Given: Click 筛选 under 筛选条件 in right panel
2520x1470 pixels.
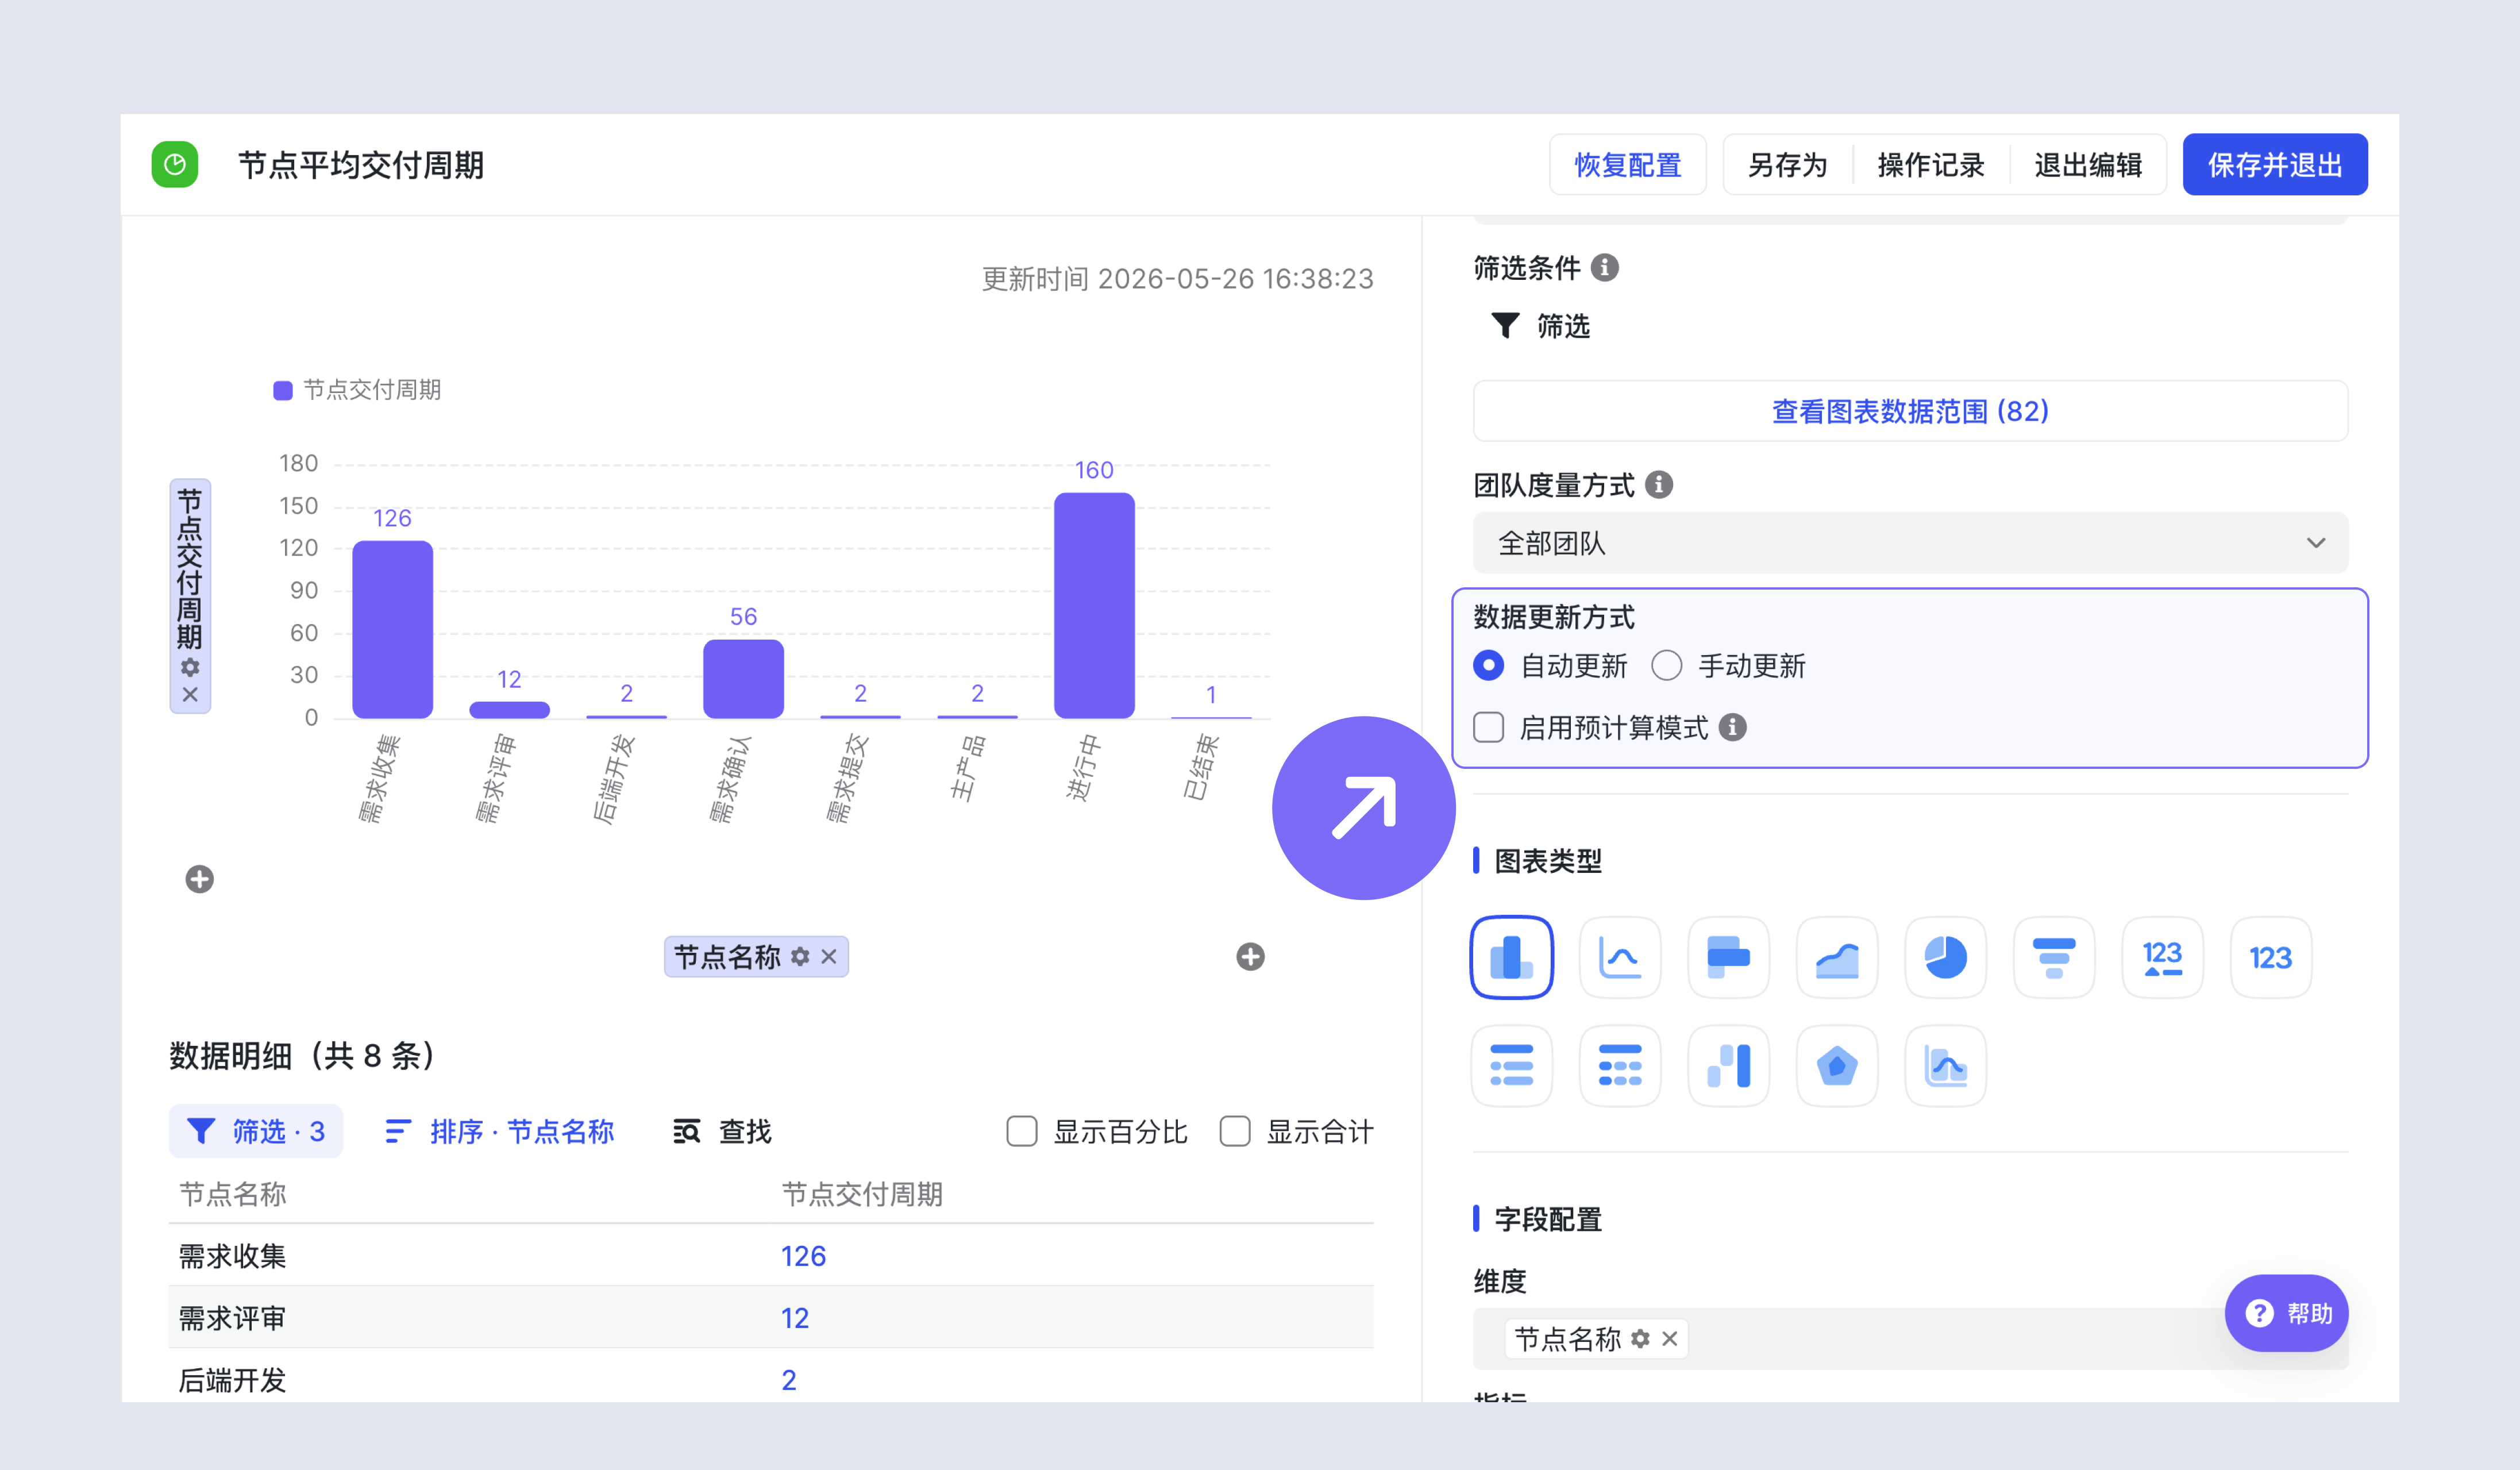Looking at the screenshot, I should pyautogui.click(x=1540, y=326).
